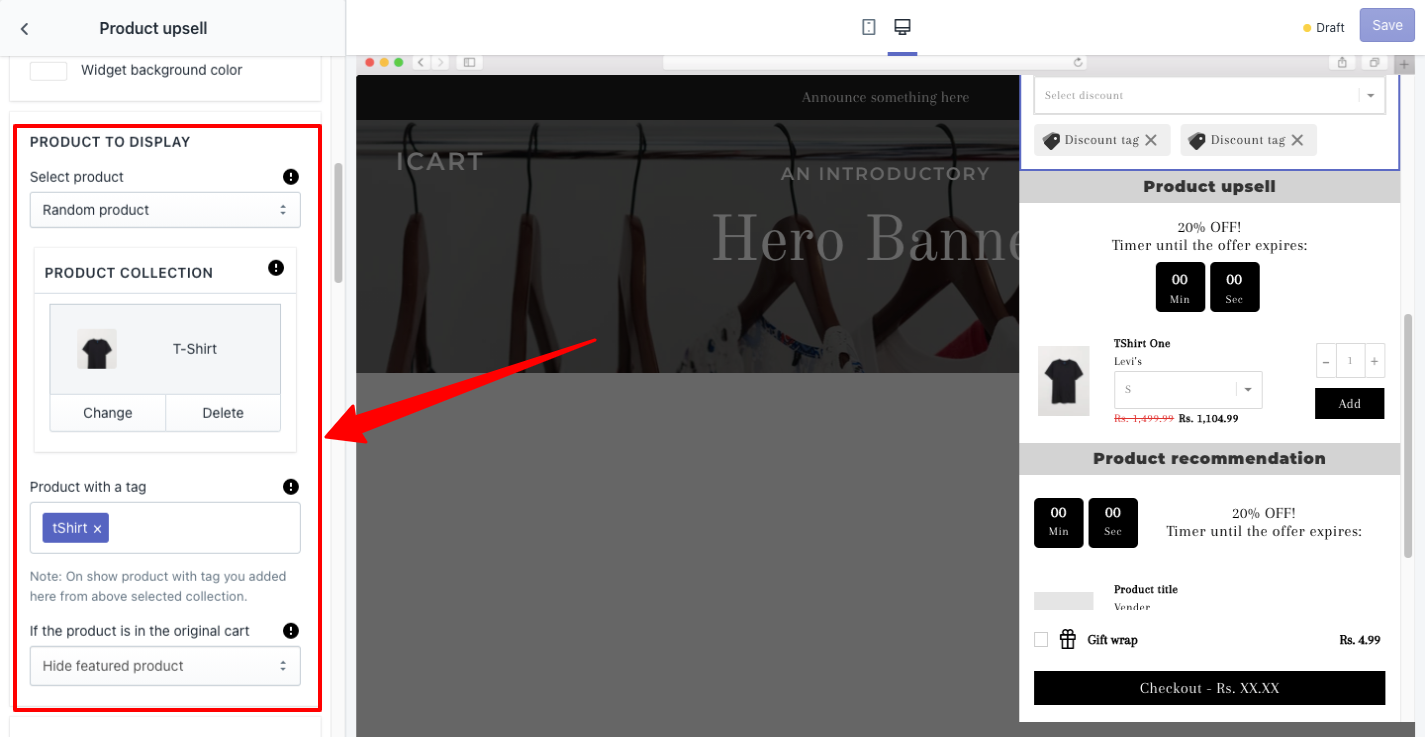This screenshot has height=737, width=1425.
Task: Open original cart option info icon
Action: (290, 631)
